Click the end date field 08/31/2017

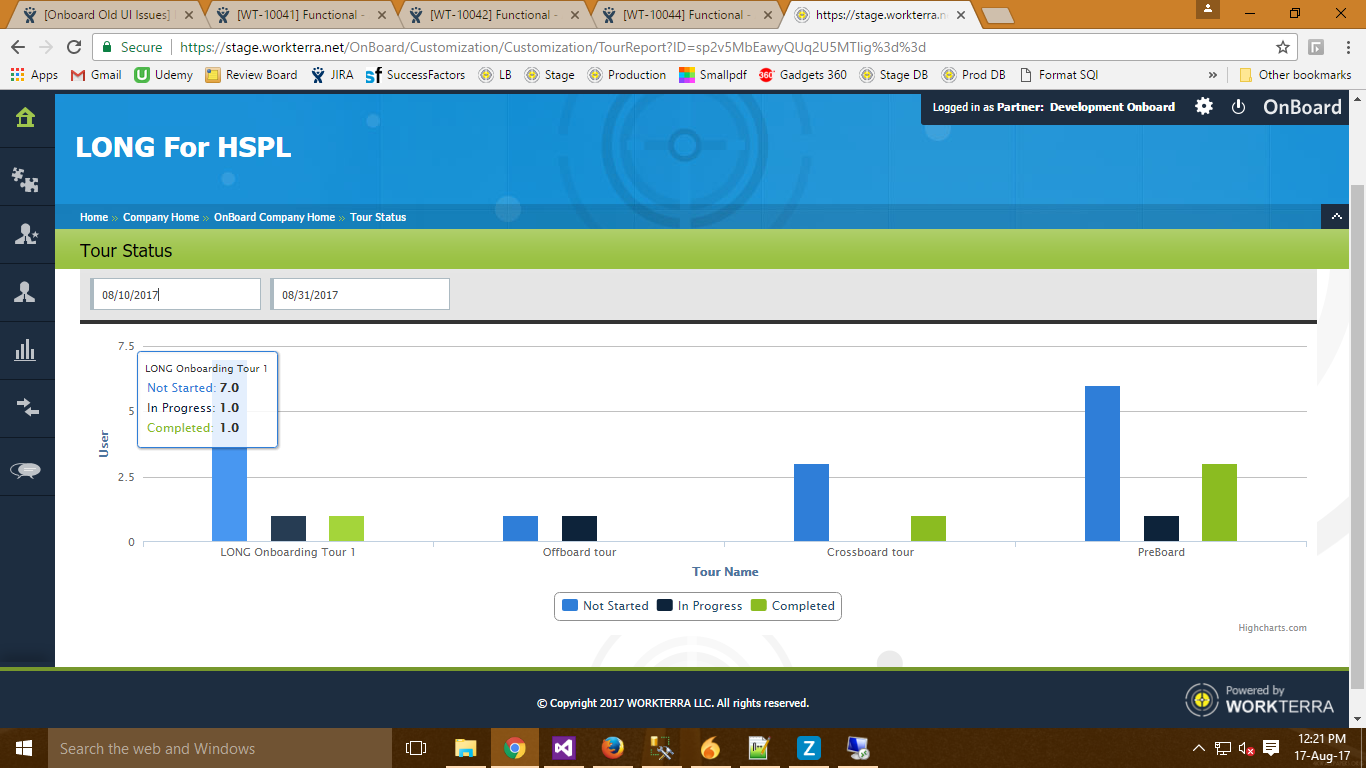click(360, 295)
